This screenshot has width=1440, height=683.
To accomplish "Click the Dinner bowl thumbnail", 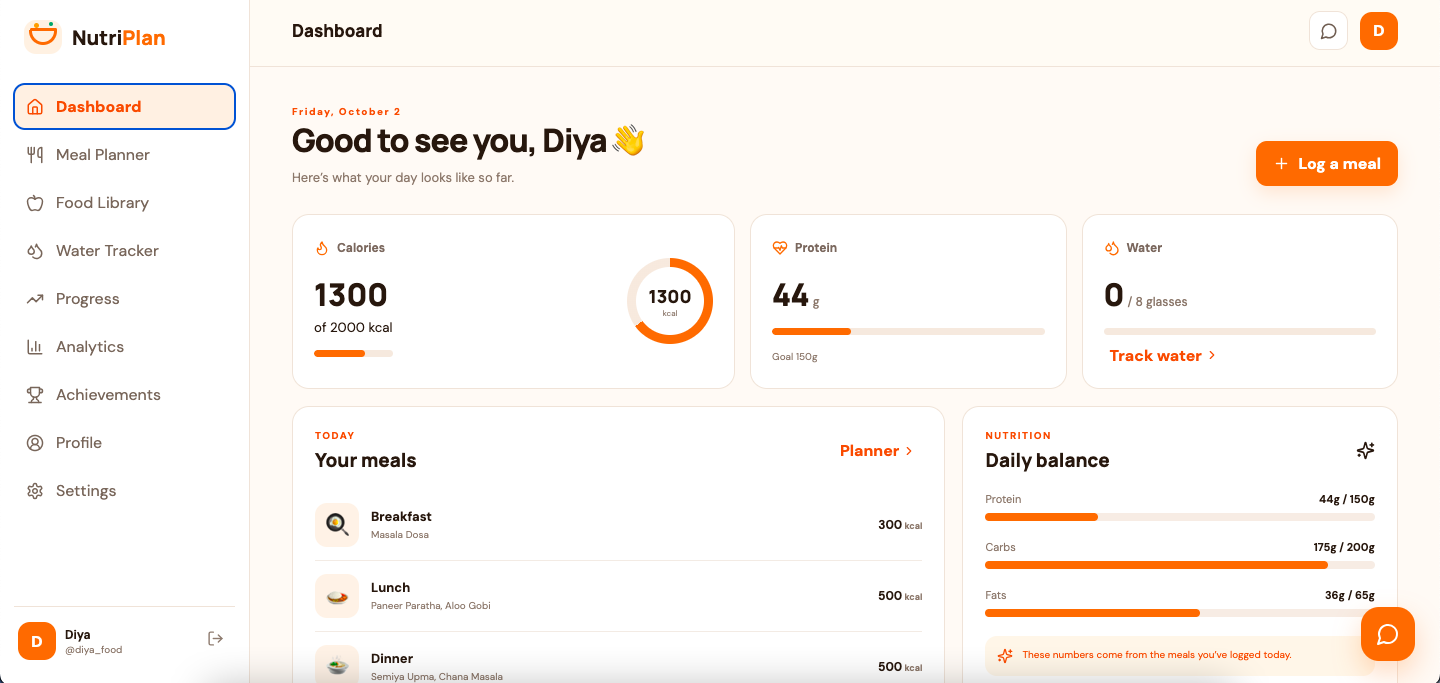I will (337, 664).
